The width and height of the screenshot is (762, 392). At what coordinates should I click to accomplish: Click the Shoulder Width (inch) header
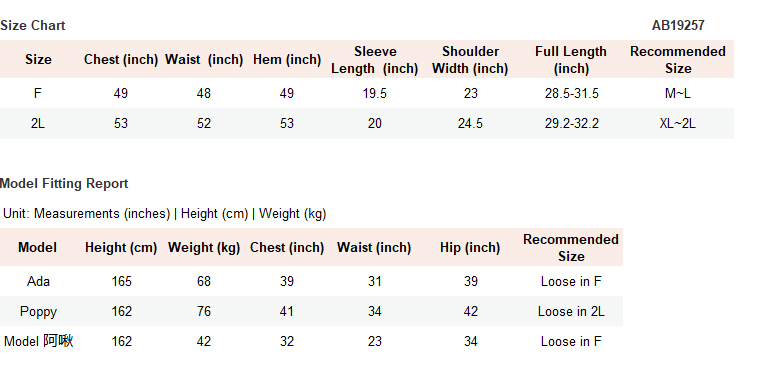coord(470,60)
